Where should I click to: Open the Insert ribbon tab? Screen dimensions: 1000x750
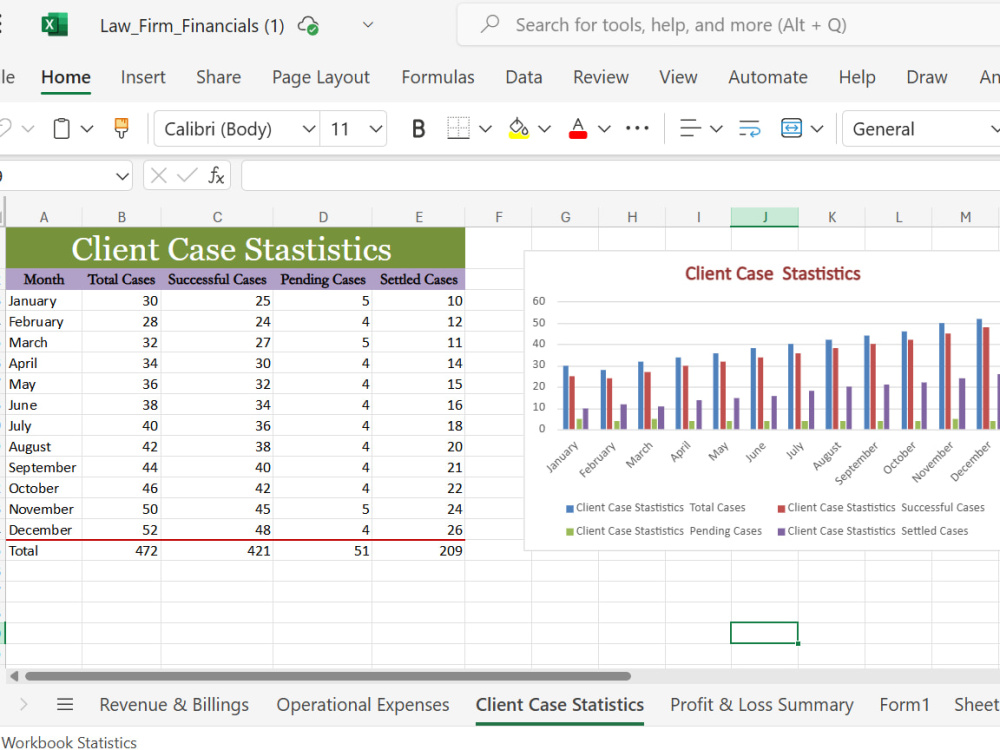(143, 77)
